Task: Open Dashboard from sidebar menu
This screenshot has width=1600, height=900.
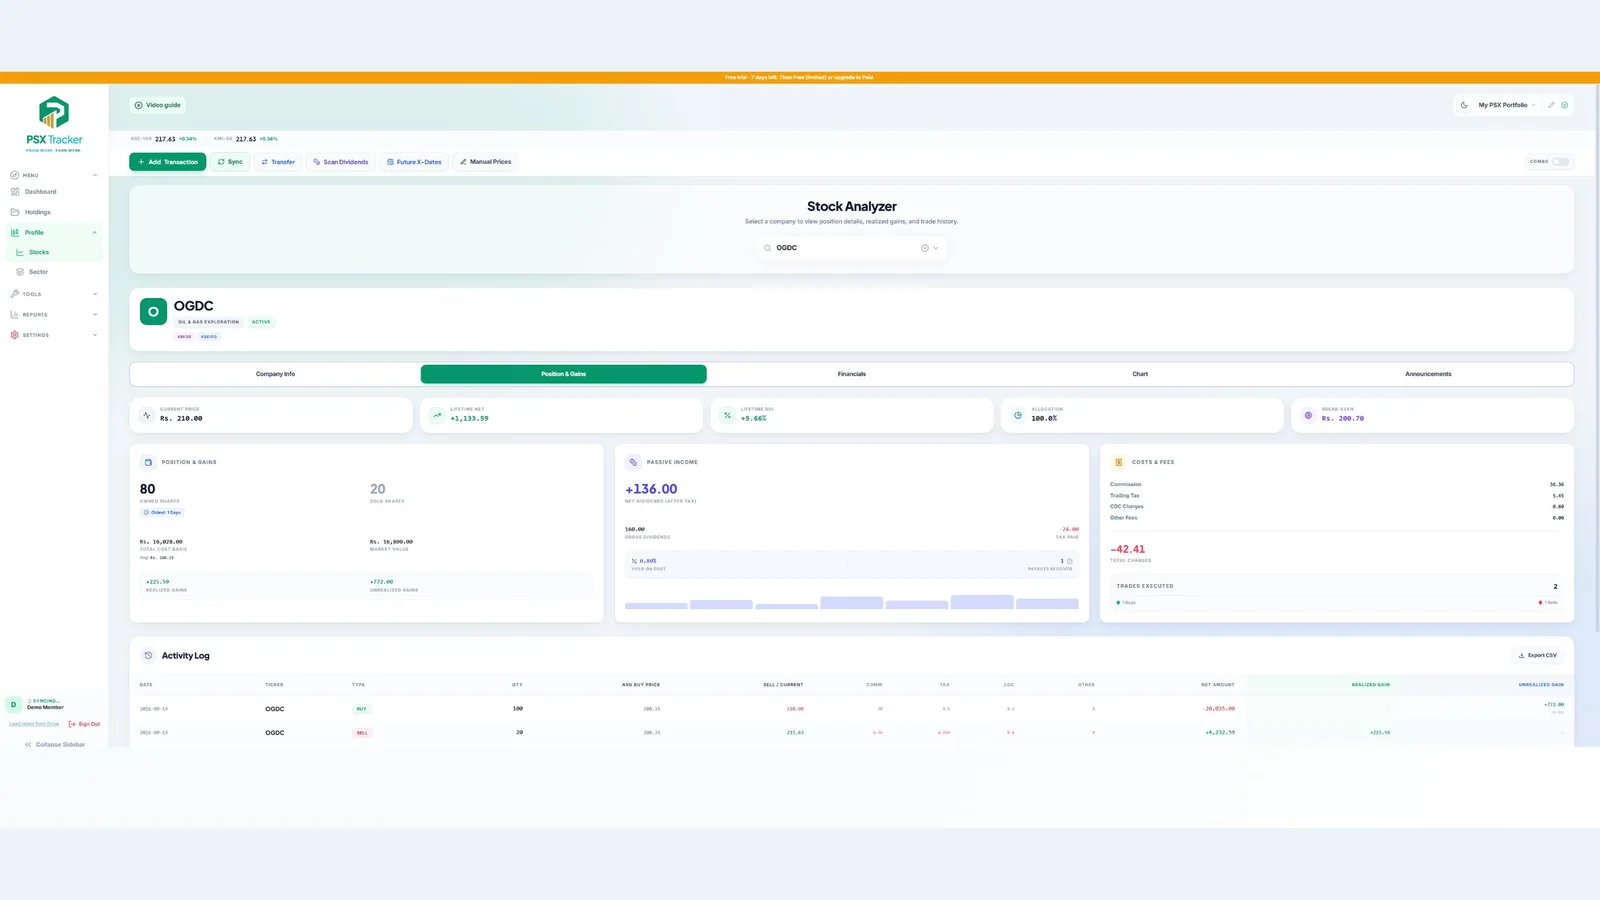Action: click(x=54, y=192)
